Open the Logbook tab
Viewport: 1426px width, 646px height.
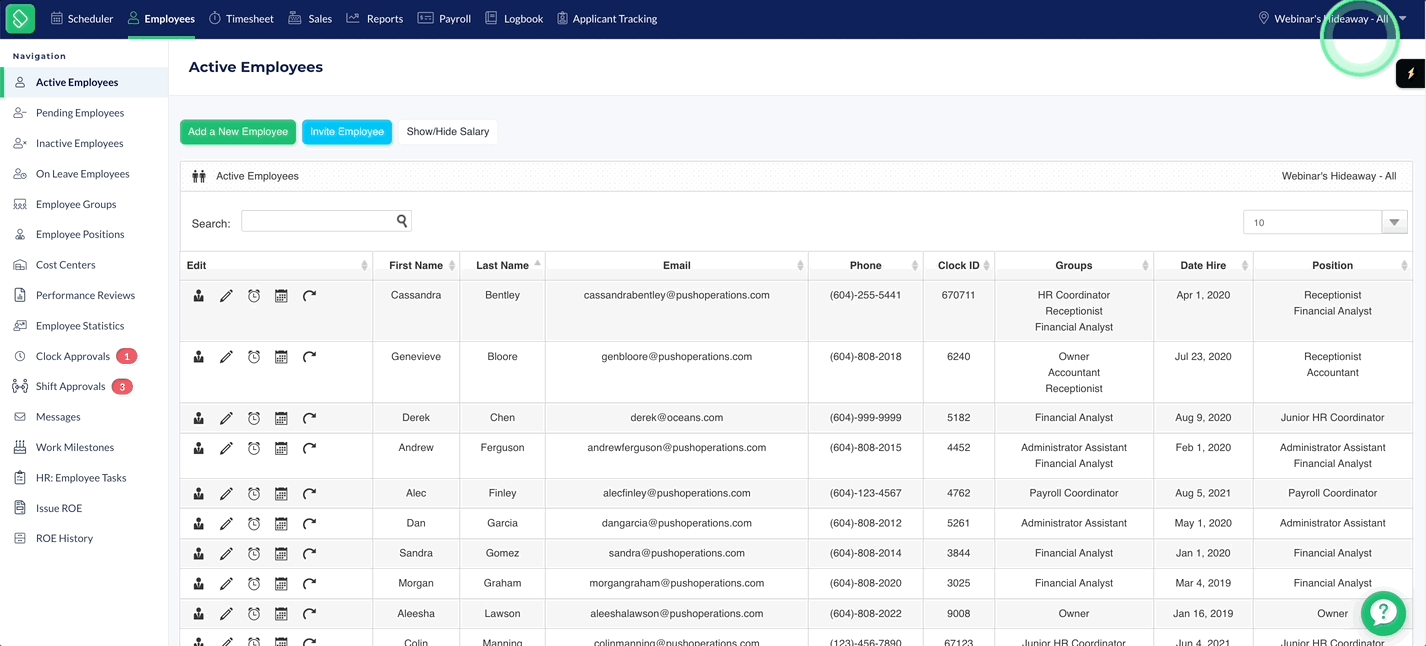[514, 19]
